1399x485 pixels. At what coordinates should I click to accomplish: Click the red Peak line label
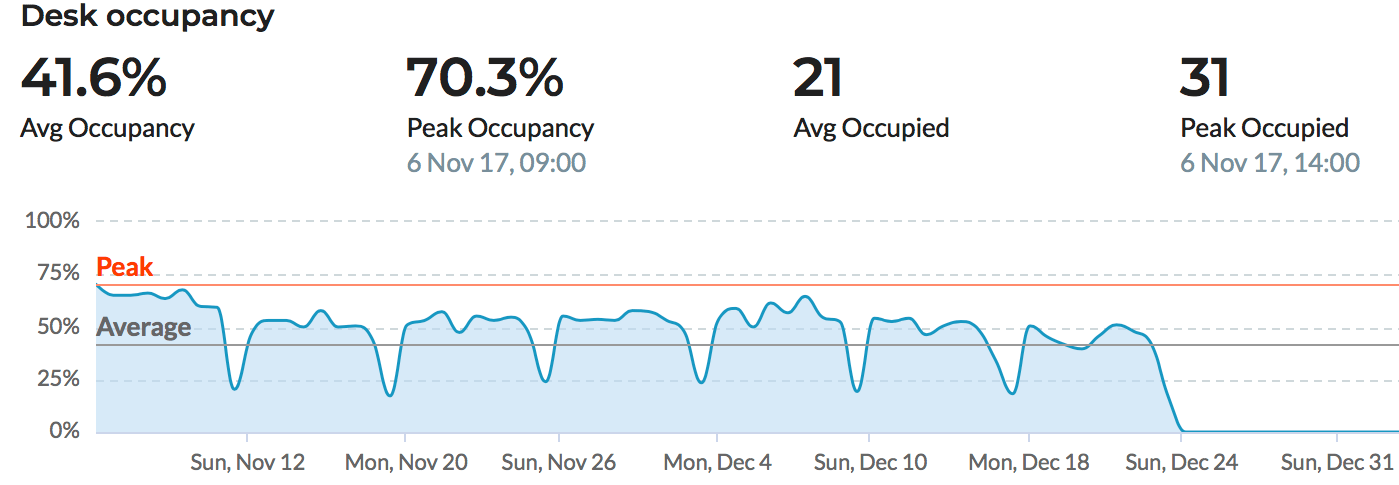pyautogui.click(x=125, y=267)
